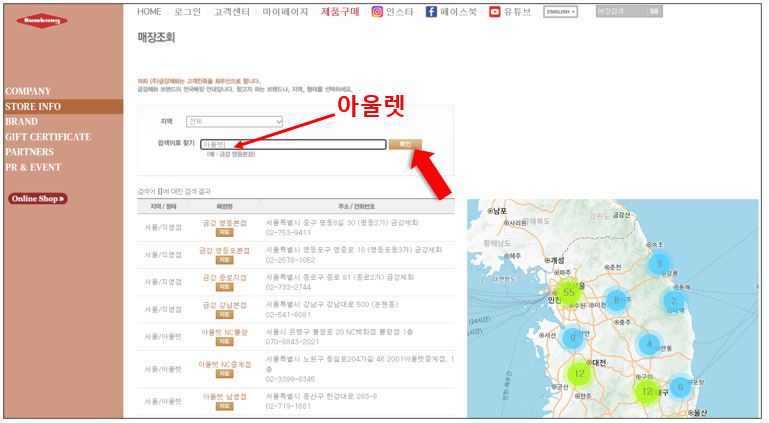Image resolution: width=769 pixels, height=423 pixels.
Task: Click phone number 02-2678-1052
Action: [x=290, y=260]
